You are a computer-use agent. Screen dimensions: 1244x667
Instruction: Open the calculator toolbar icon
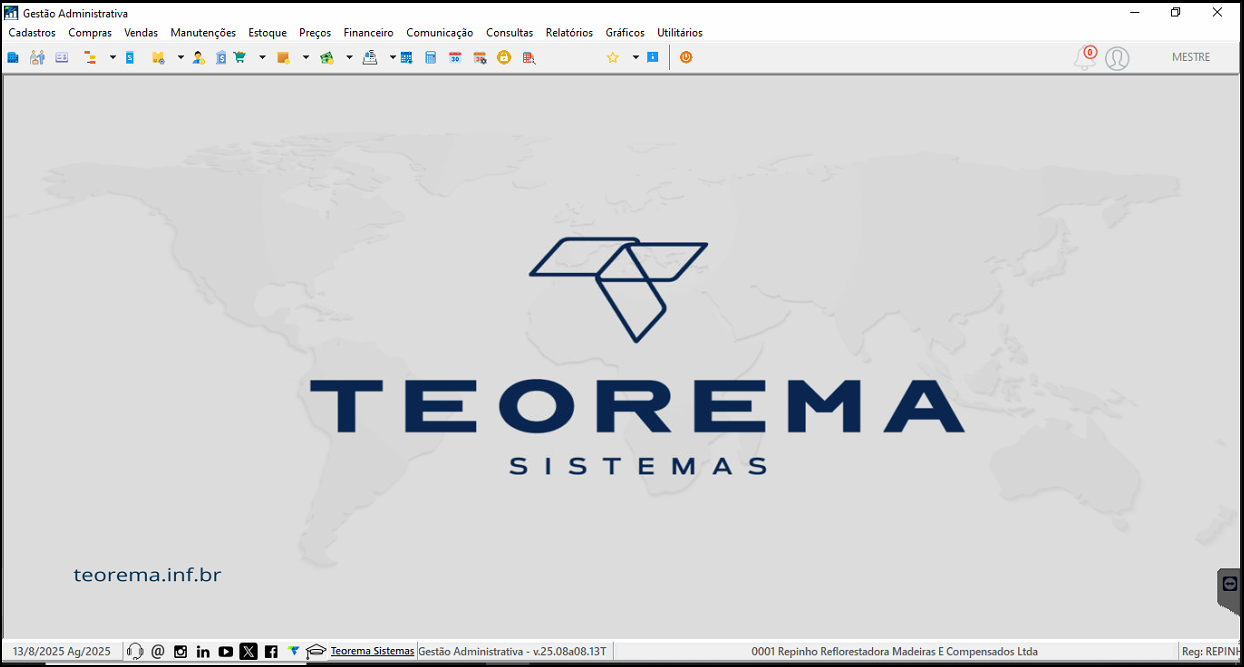point(431,58)
